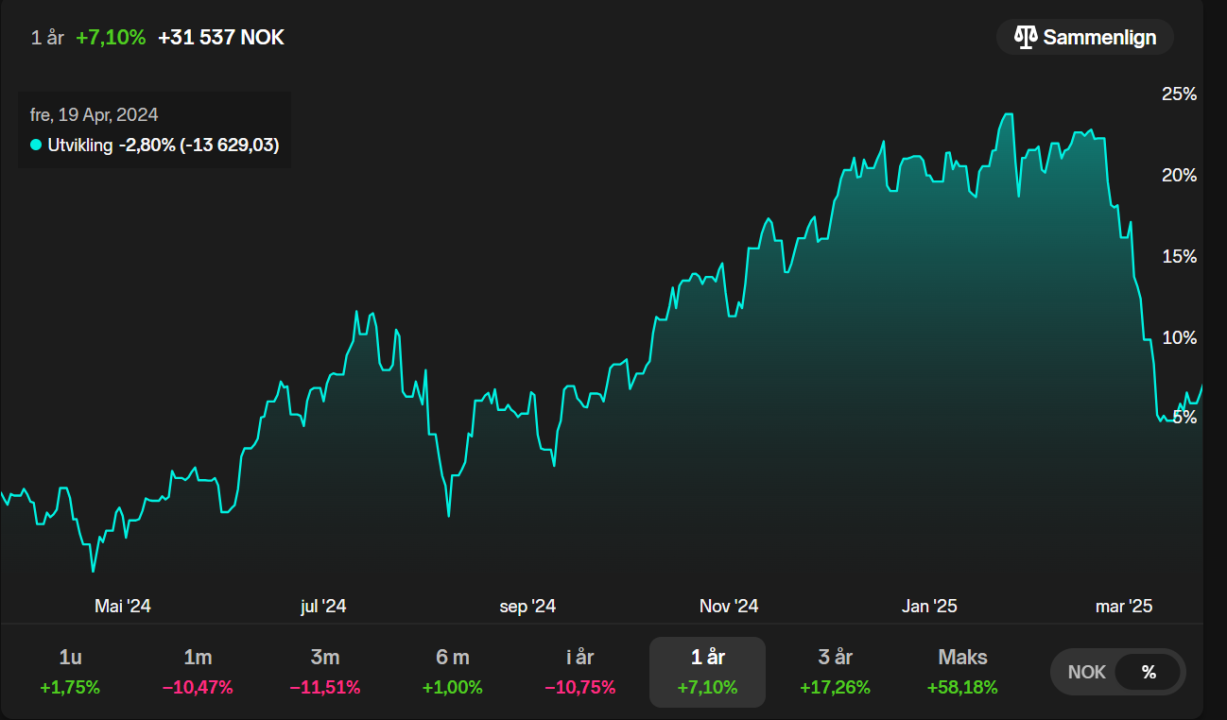The height and width of the screenshot is (720, 1227).
Task: Select the 3m time range
Action: pos(325,672)
